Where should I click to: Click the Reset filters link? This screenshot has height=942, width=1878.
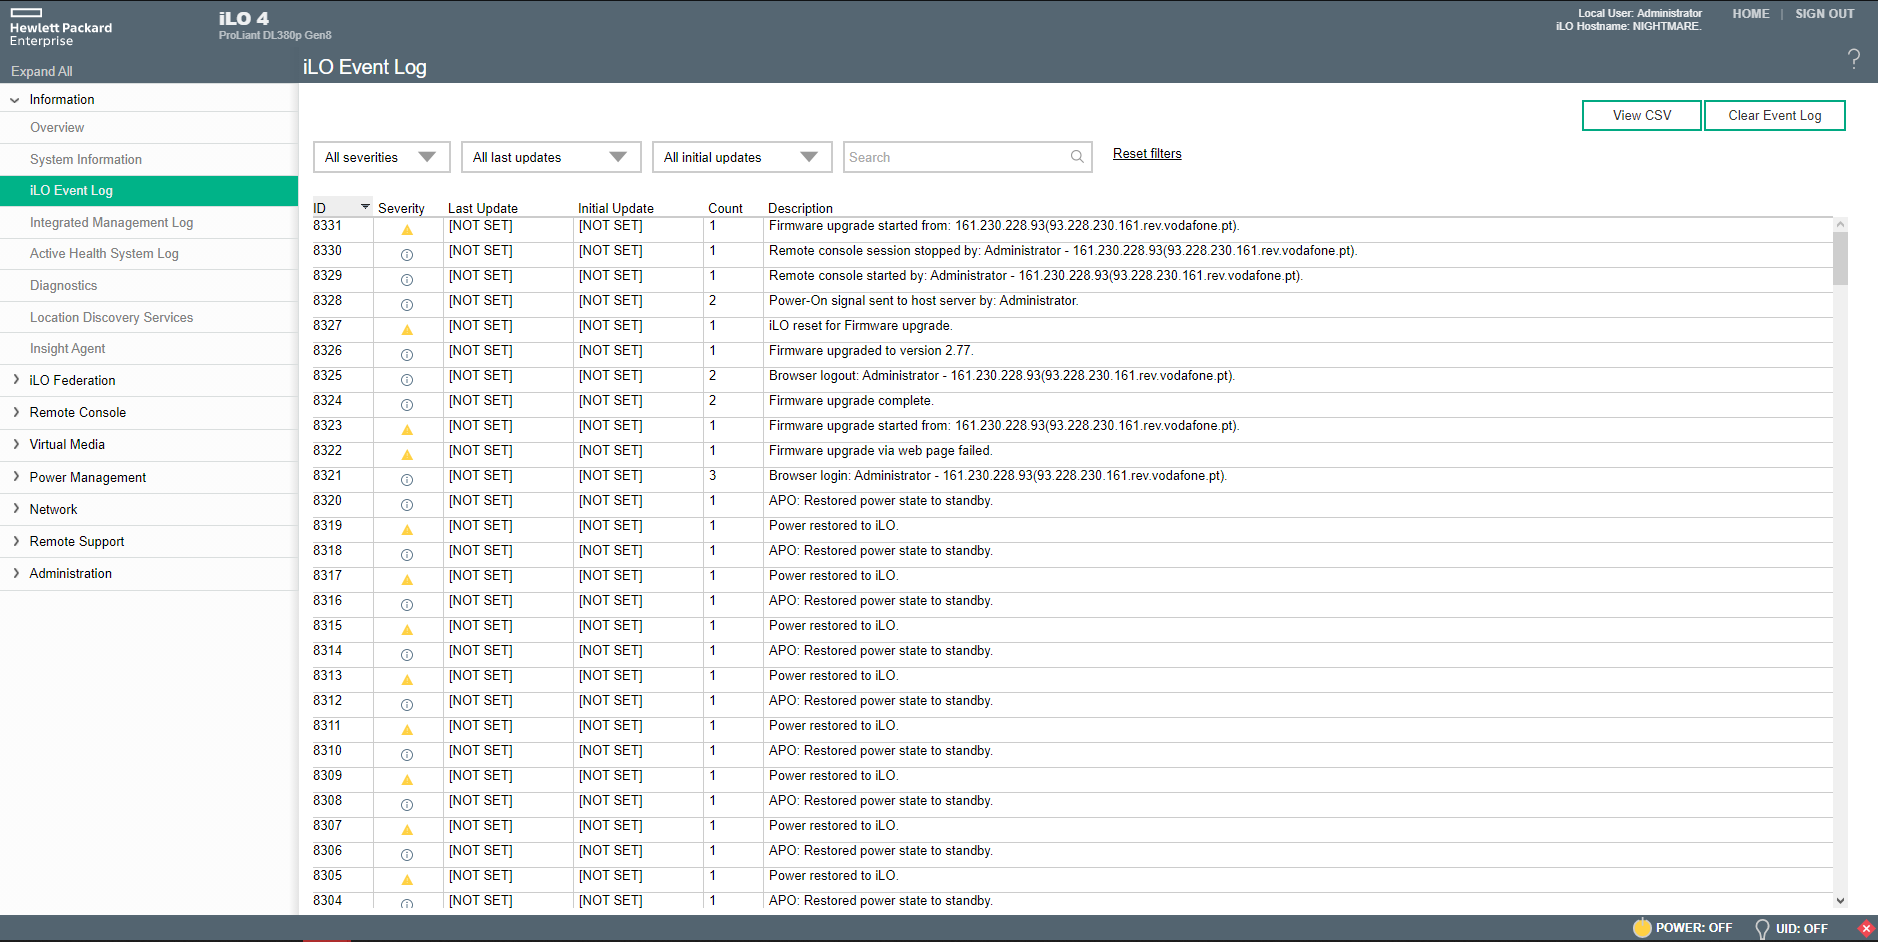[1147, 153]
